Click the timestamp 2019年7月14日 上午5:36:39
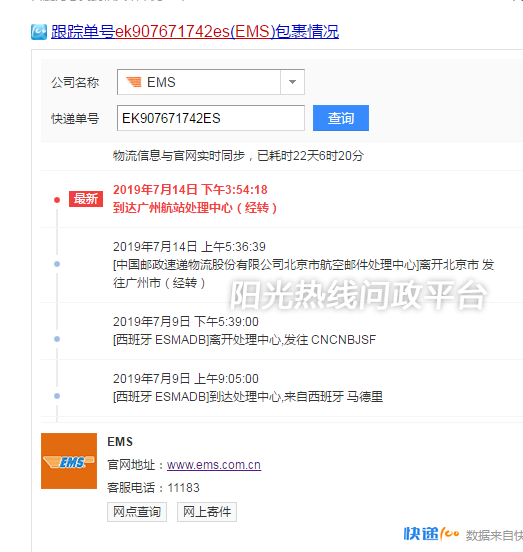523x552 pixels. pyautogui.click(x=189, y=247)
